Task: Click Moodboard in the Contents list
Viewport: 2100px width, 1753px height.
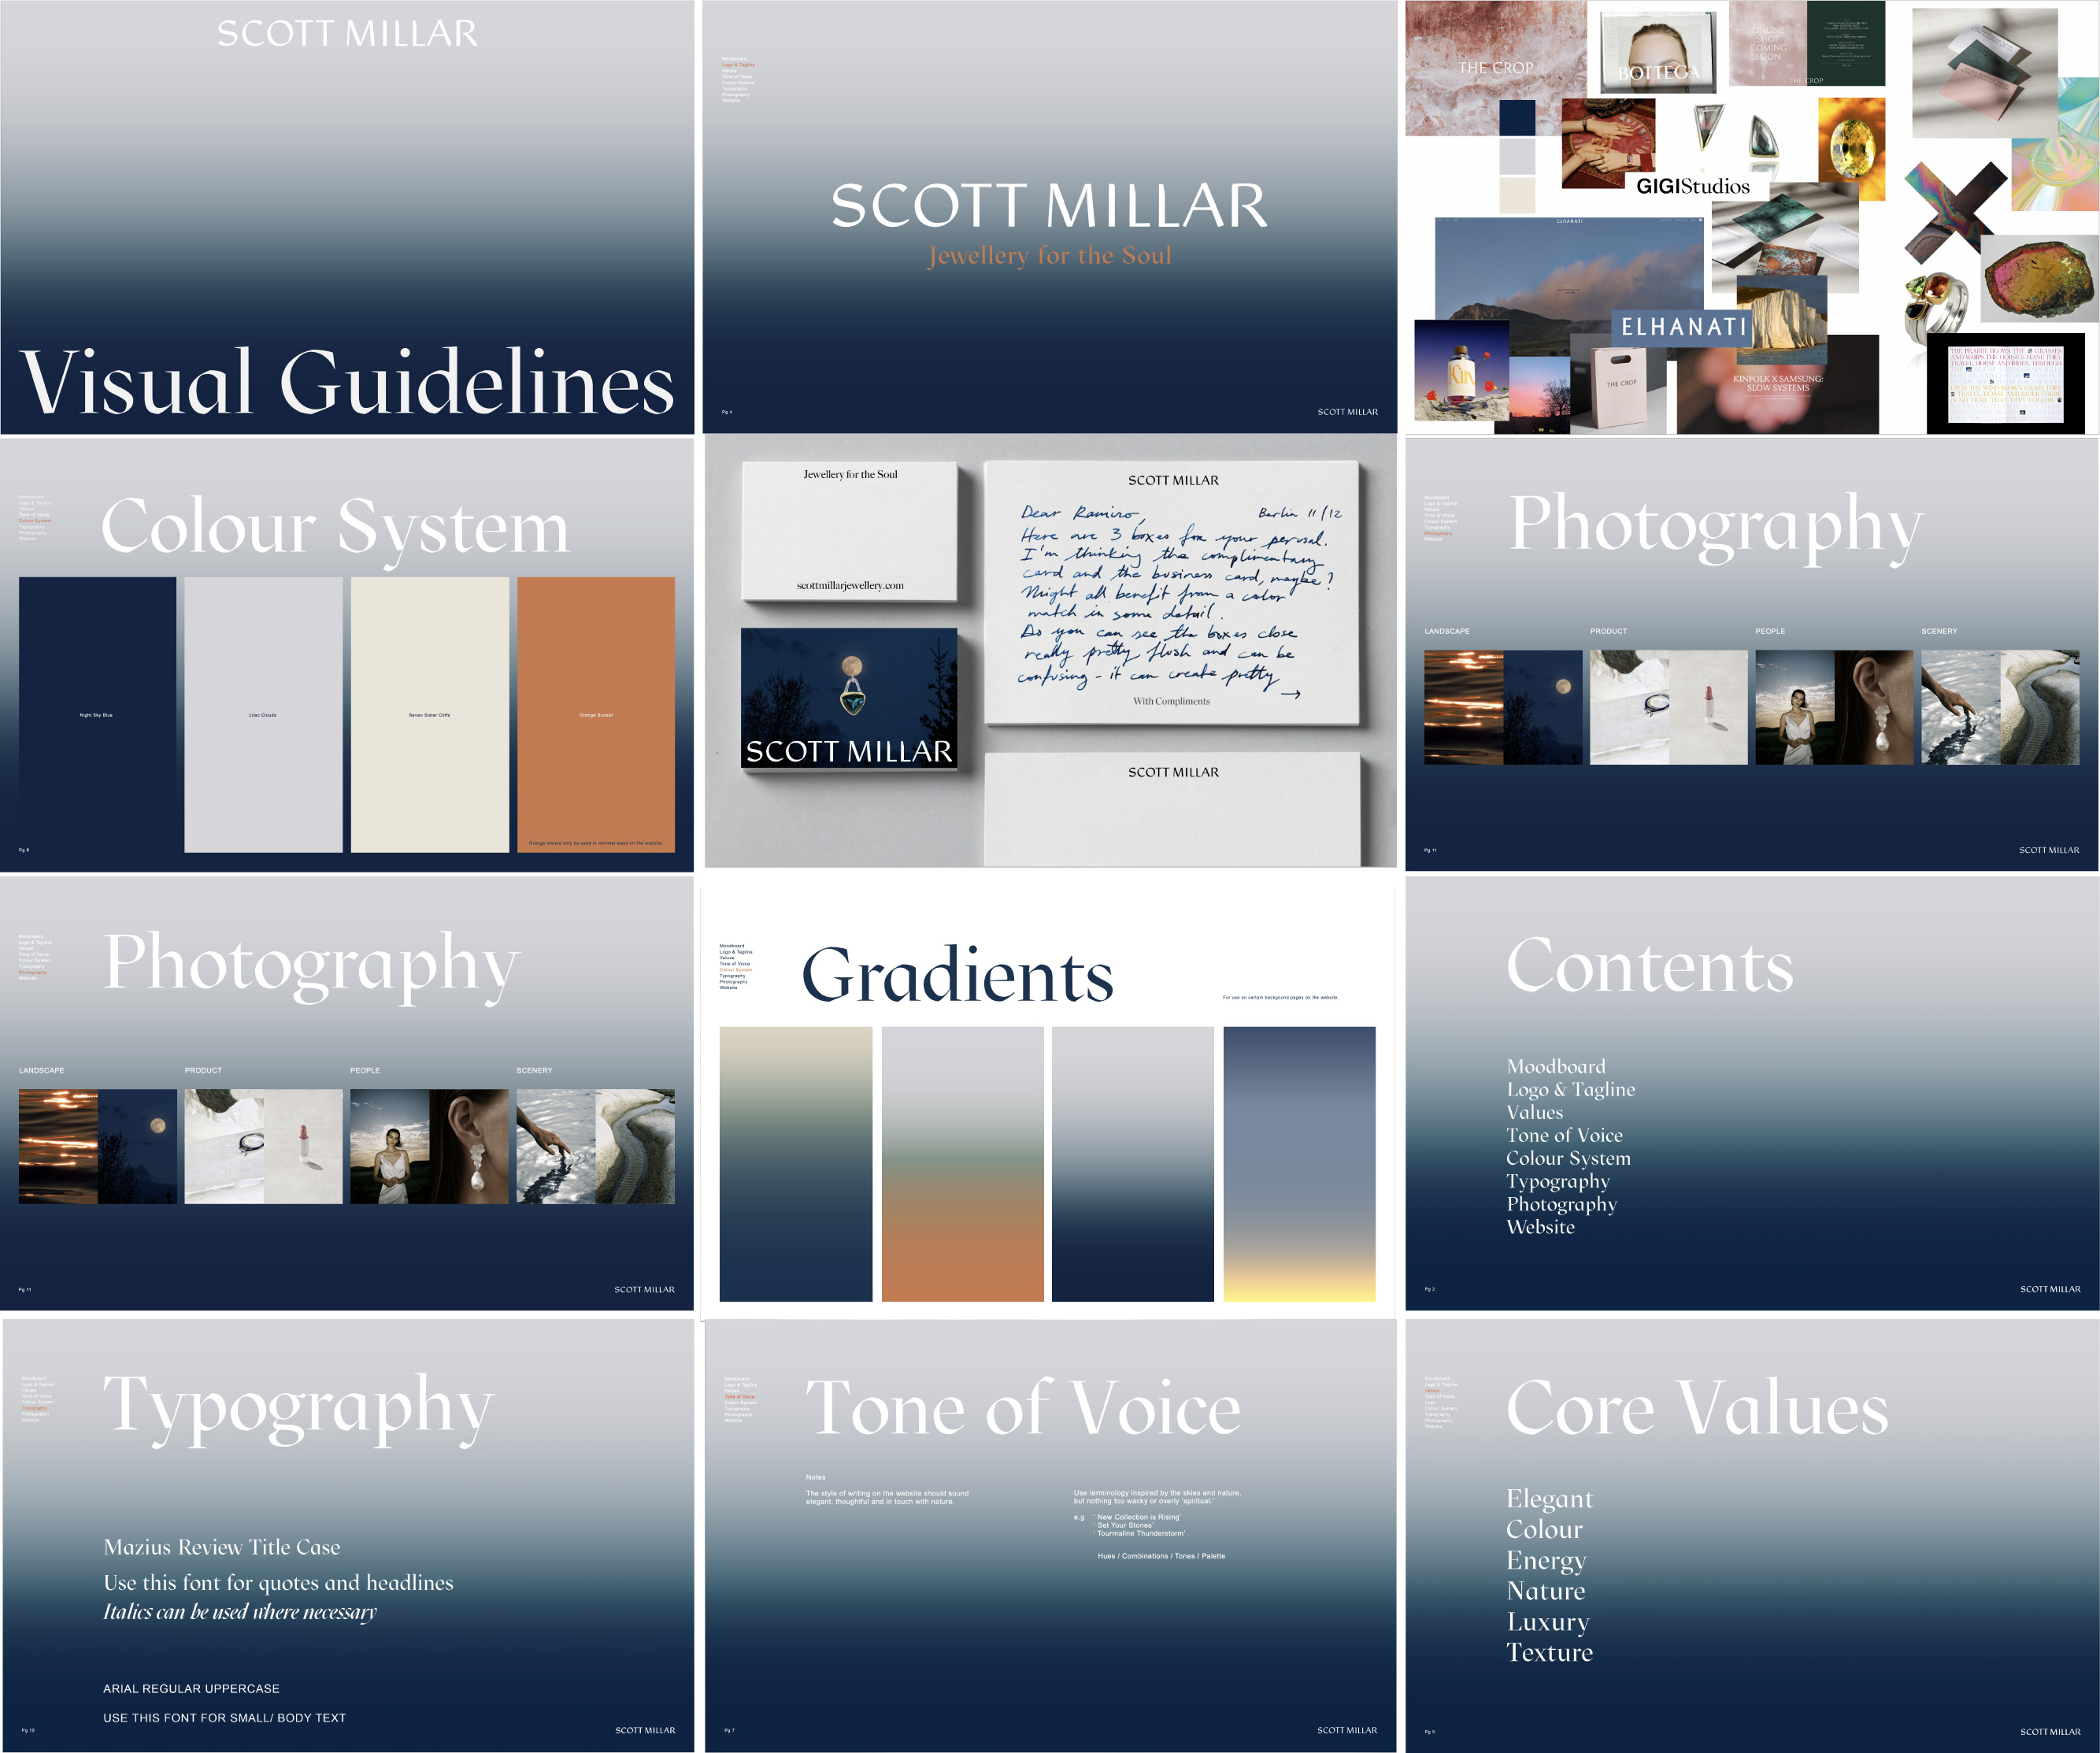Action: tap(1556, 1066)
